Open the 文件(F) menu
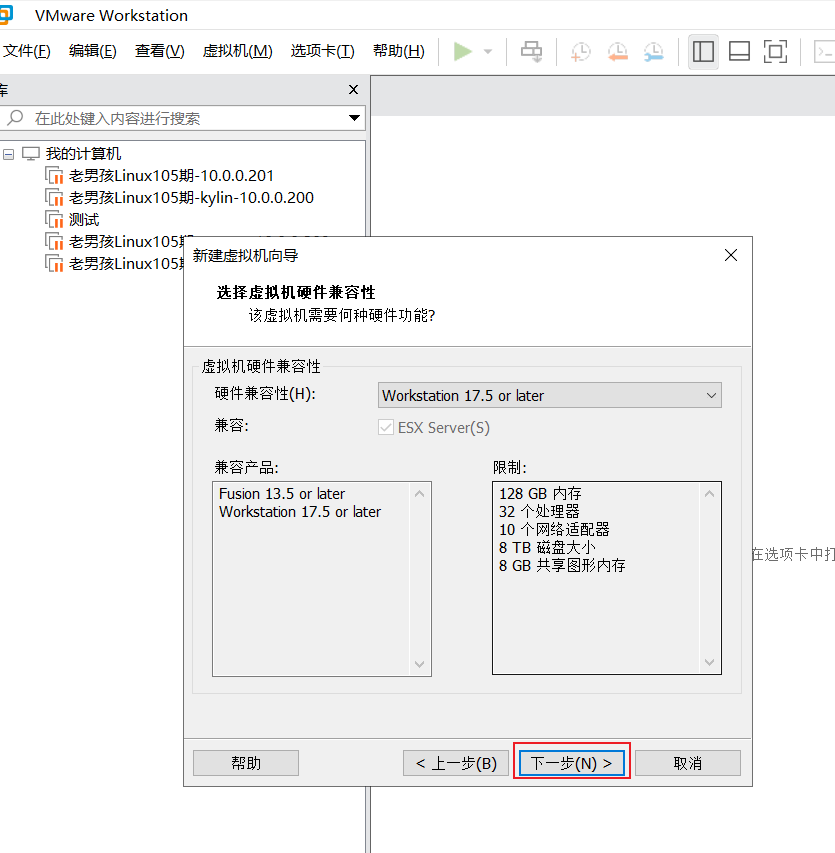 point(27,51)
